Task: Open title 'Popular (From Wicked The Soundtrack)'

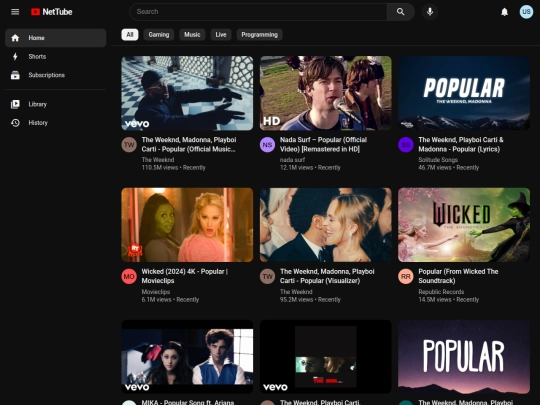Action: point(458,276)
